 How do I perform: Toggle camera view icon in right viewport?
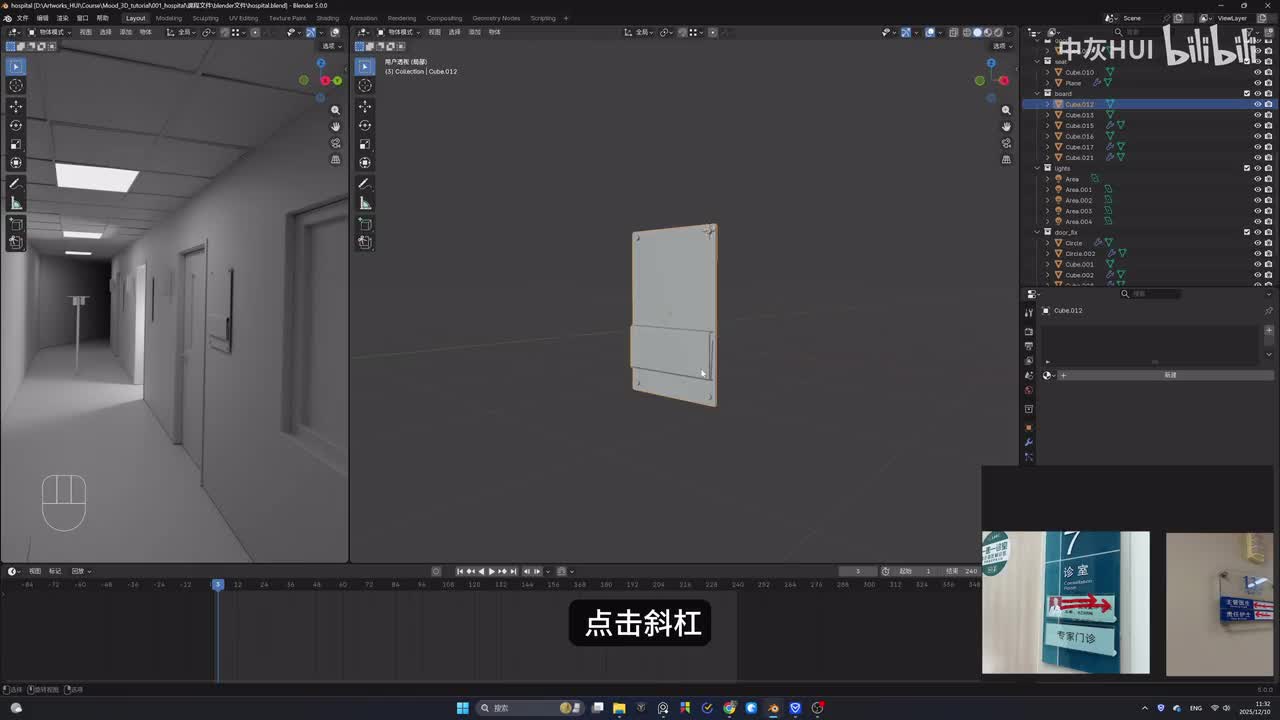click(1006, 143)
